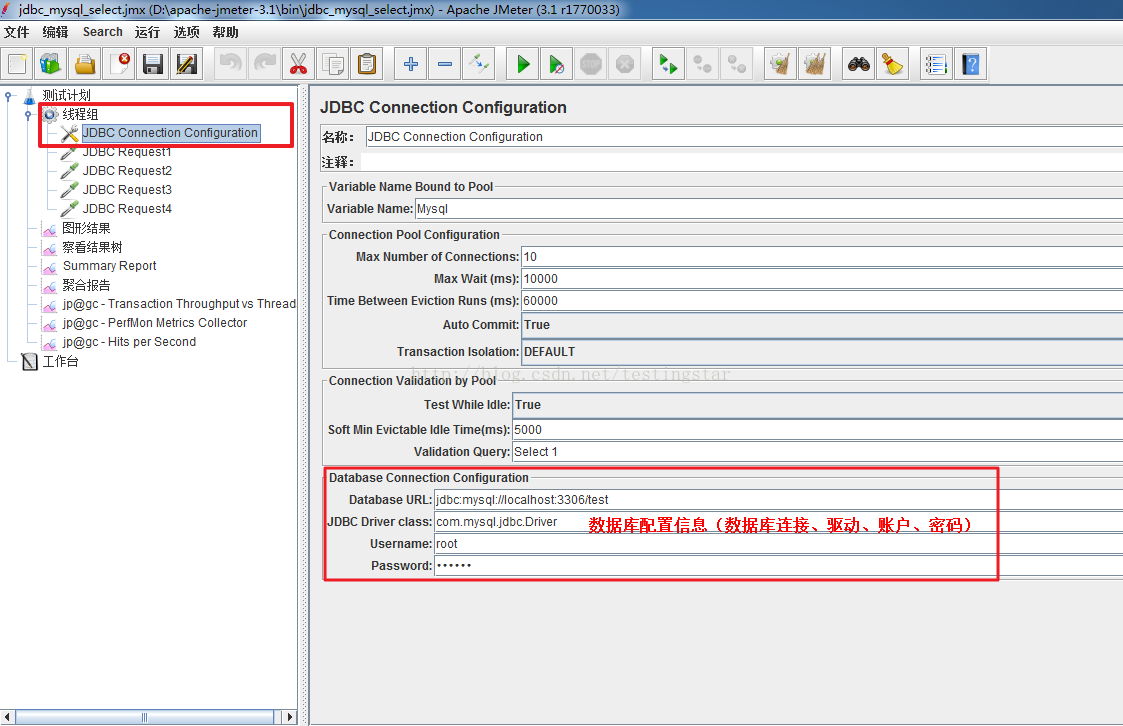This screenshot has height=726, width=1123.
Task: Open the 运行 menu
Action: click(x=148, y=32)
